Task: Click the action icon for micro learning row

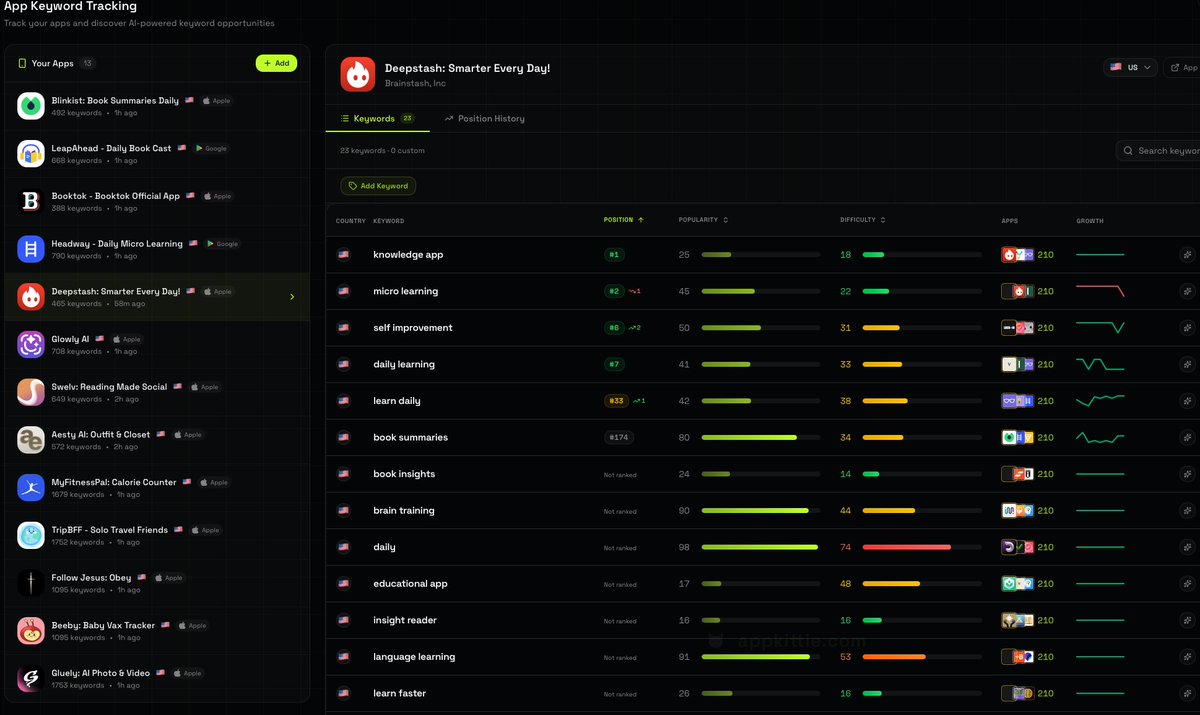Action: tap(1187, 291)
